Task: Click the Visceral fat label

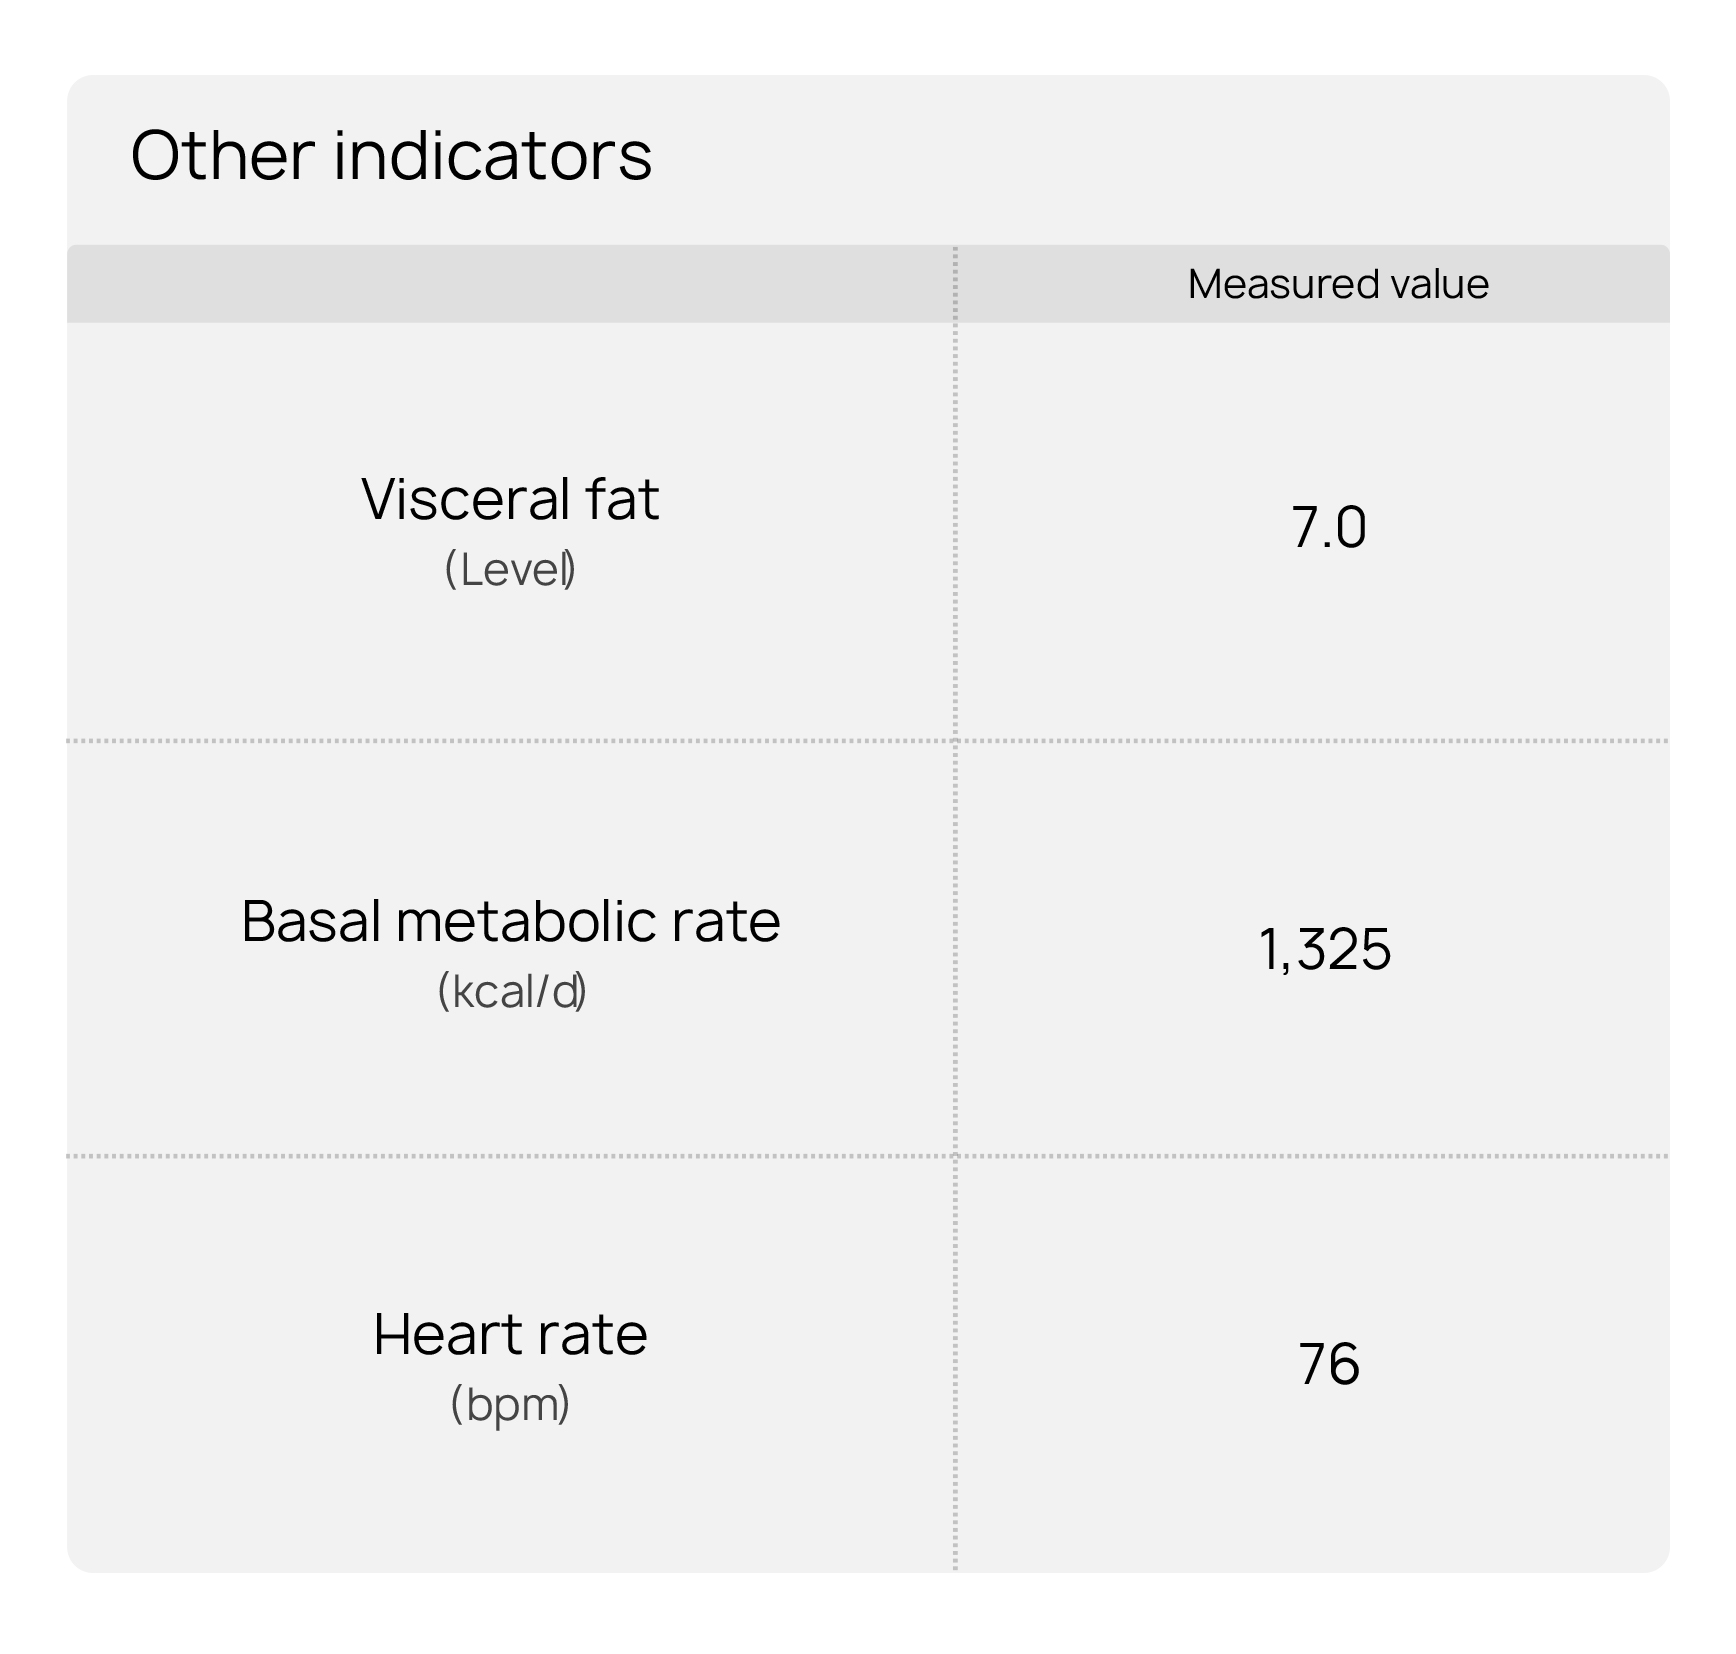Action: point(510,499)
